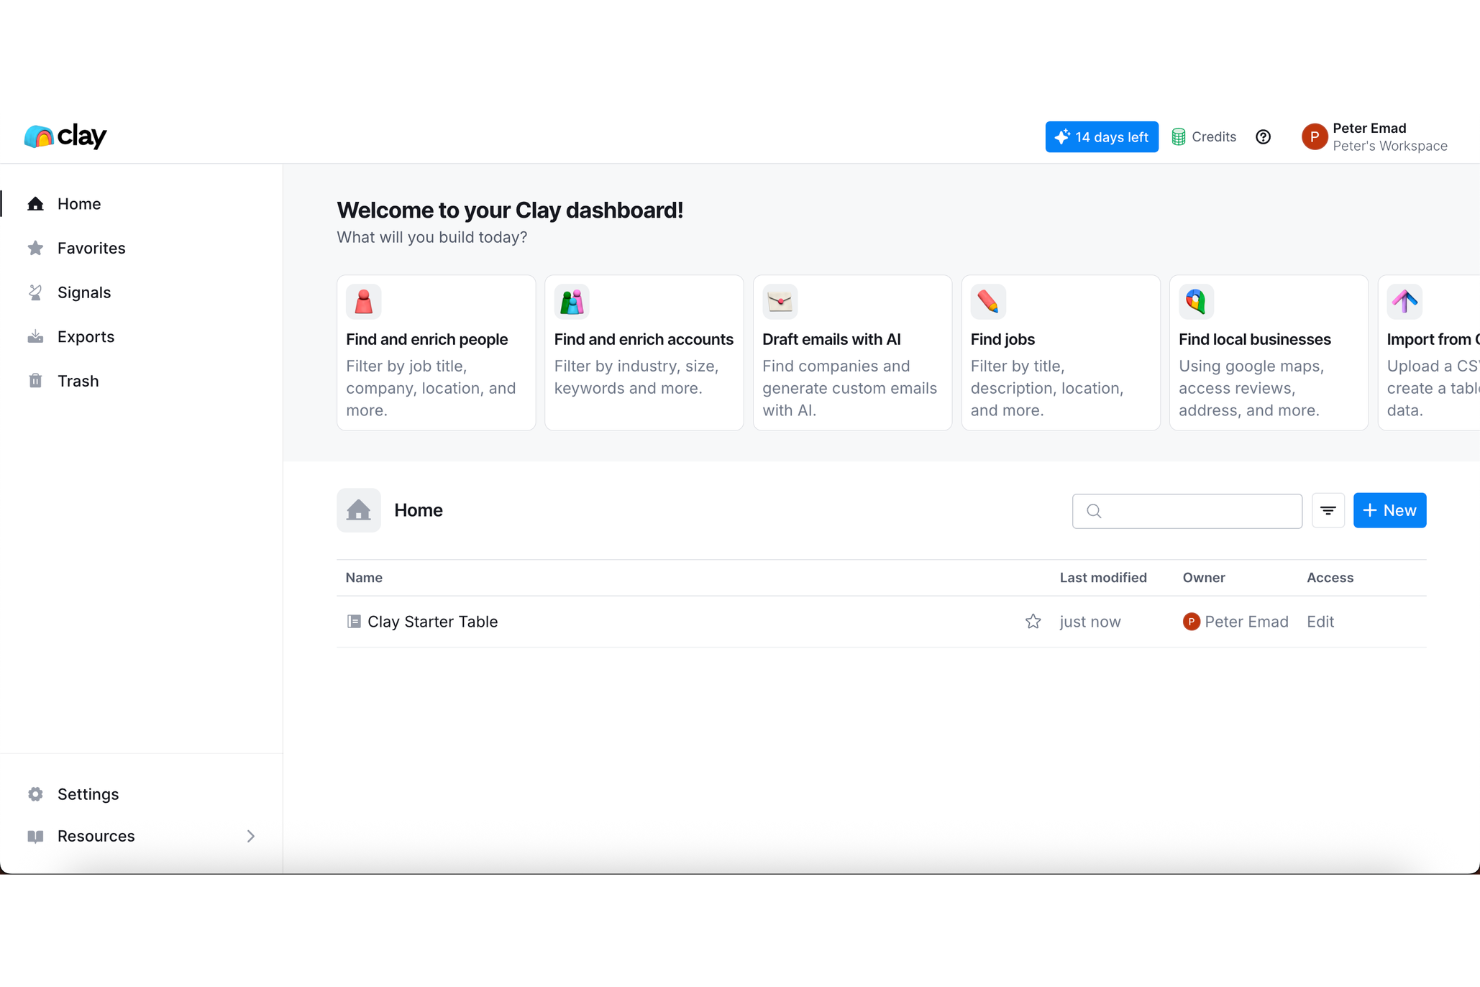Screen dimensions: 1480x987
Task: Favorite Clay Starter Table with the star
Action: click(x=1033, y=622)
